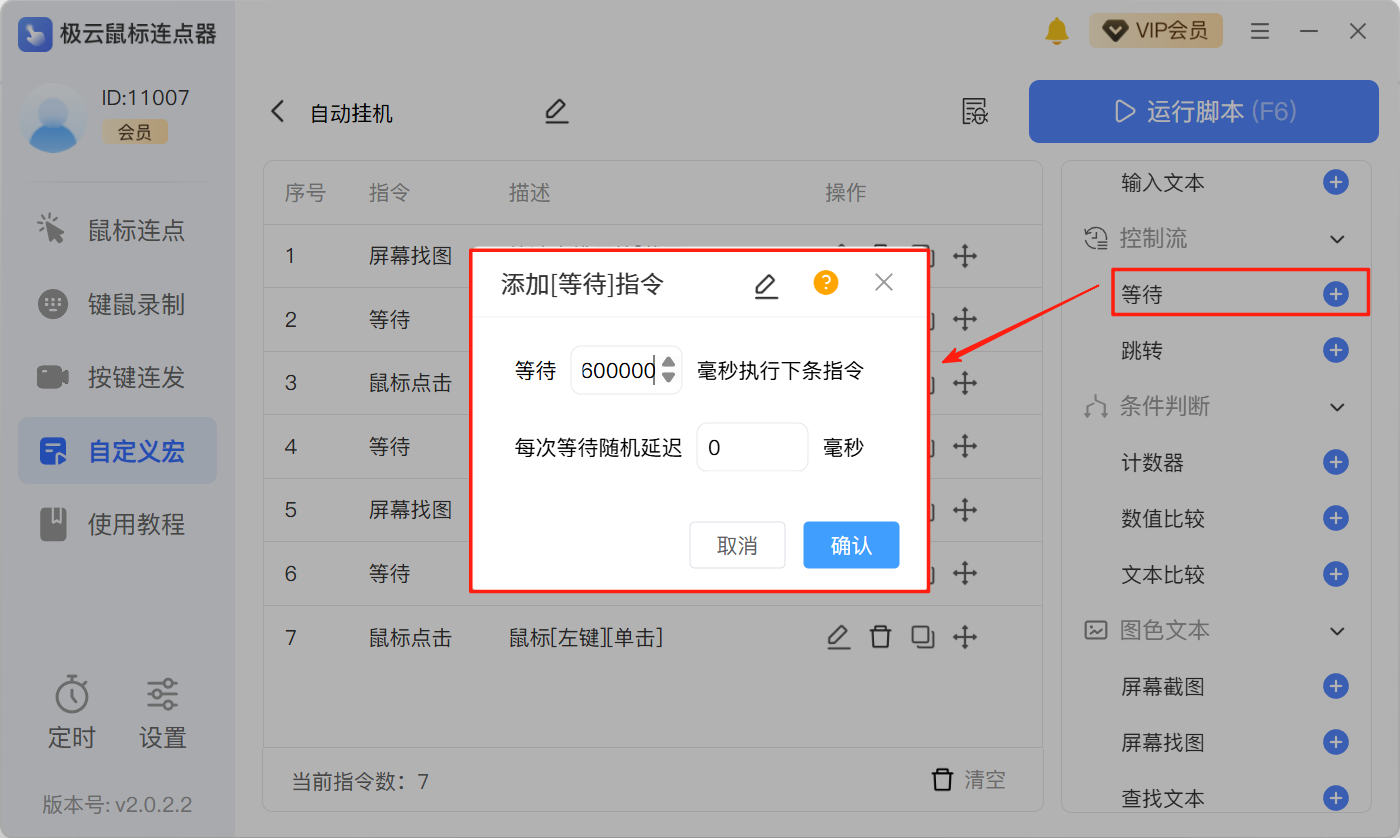Click the plus icon next to 跳转
Screen dimensions: 1400x838
click(x=1335, y=351)
